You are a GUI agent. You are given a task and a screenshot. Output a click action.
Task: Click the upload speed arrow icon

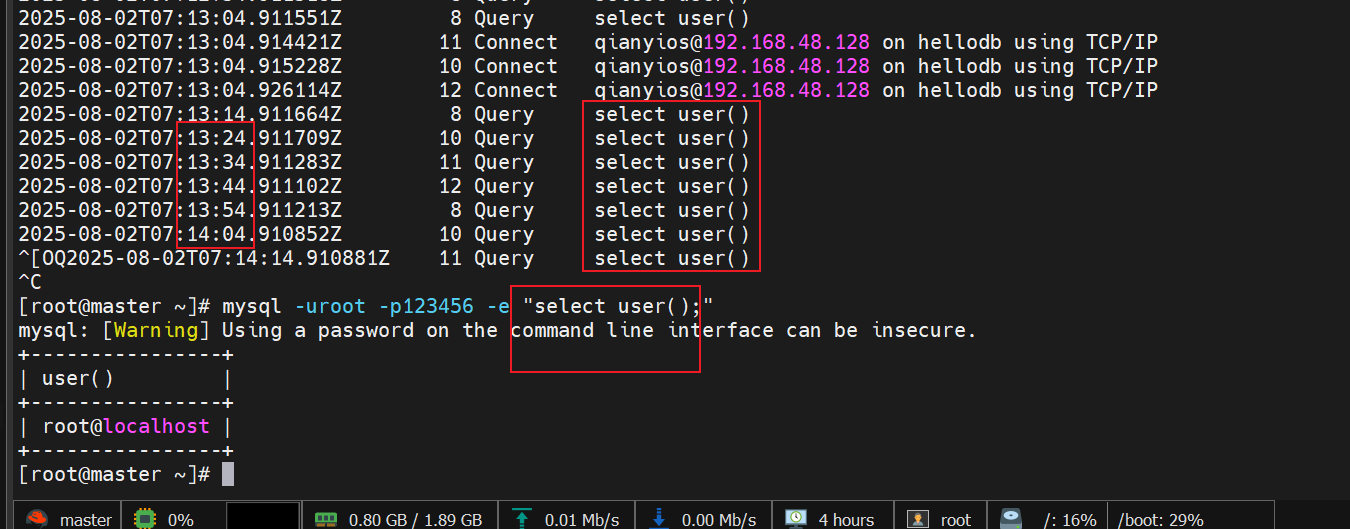click(x=521, y=519)
